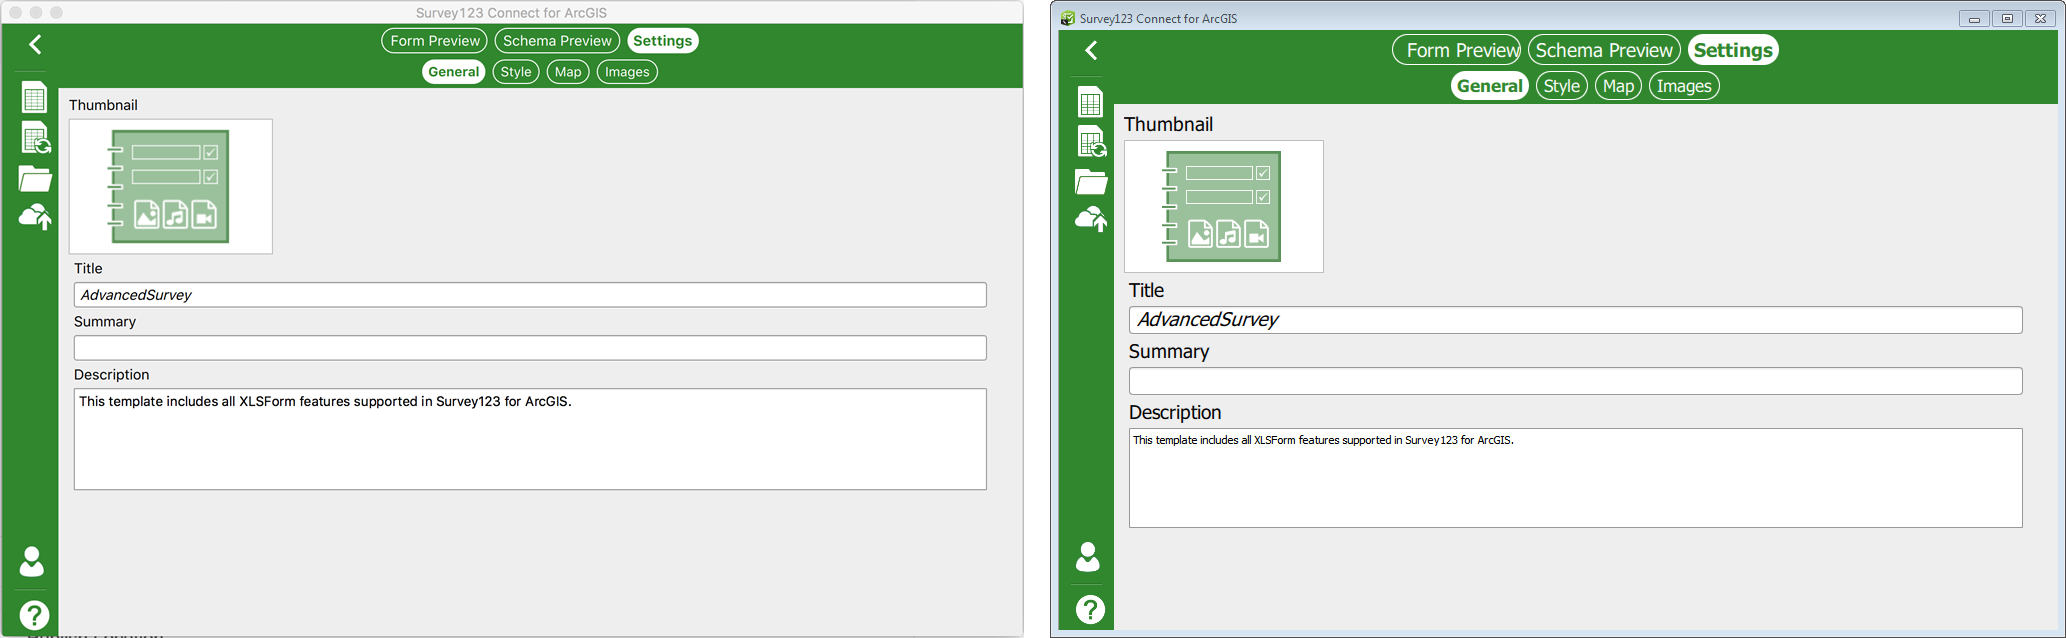
Task: Click Title field AdvancedSurvey in Mac window
Action: [x=530, y=295]
